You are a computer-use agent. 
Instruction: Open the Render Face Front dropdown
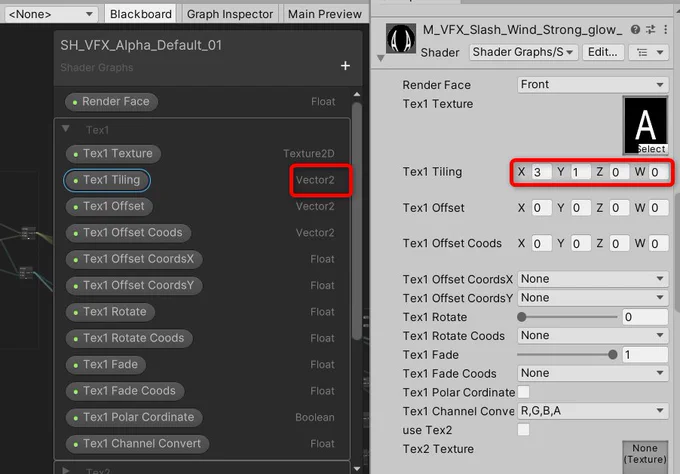click(592, 85)
